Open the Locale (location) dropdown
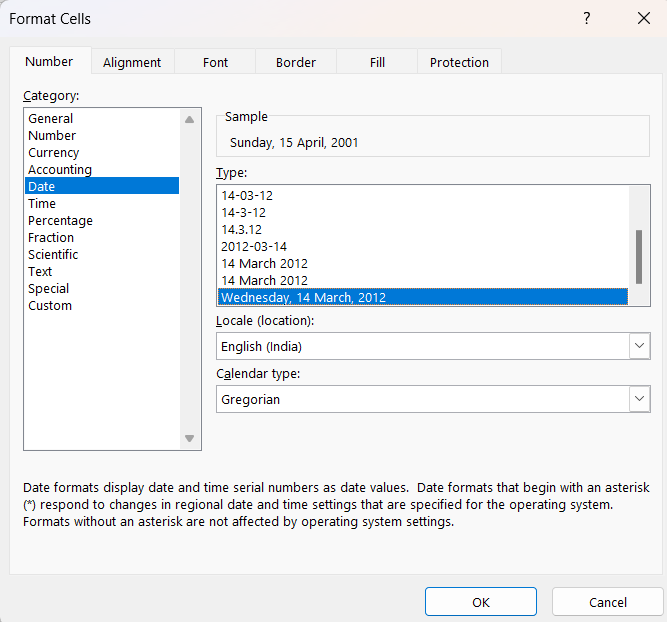This screenshot has height=622, width=667. (x=639, y=346)
